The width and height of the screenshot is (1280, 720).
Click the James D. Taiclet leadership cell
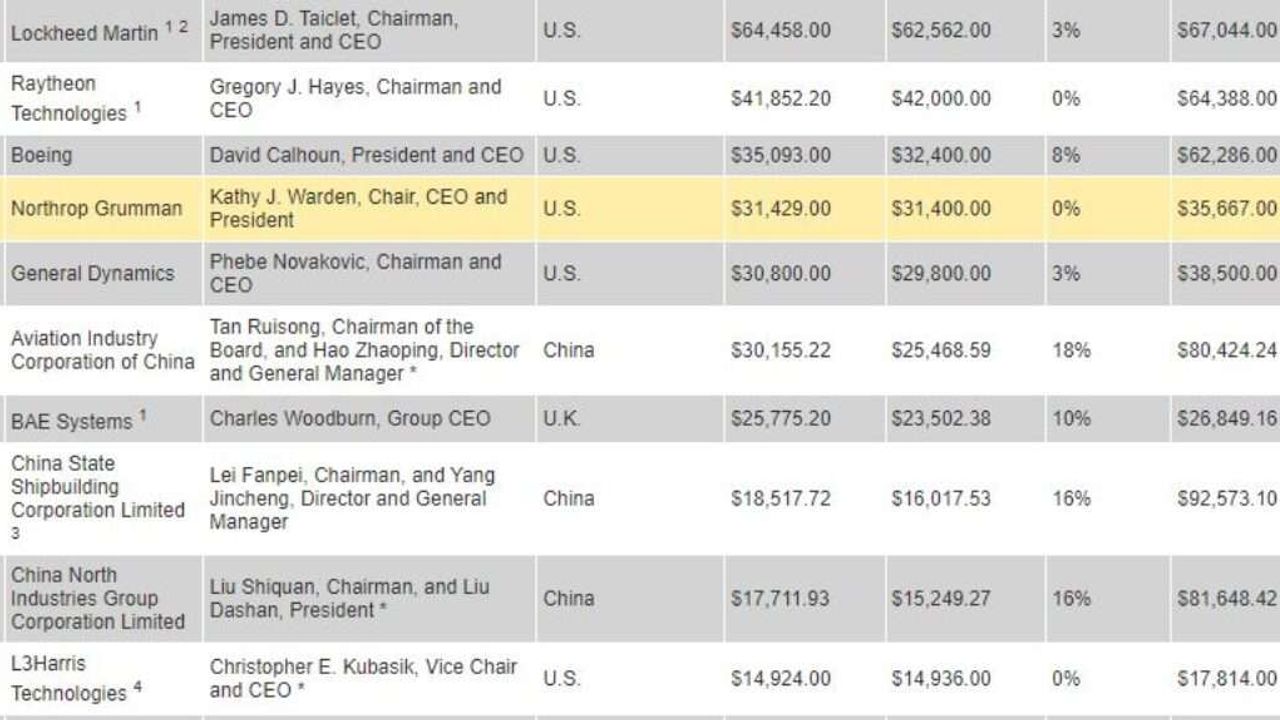(x=333, y=31)
